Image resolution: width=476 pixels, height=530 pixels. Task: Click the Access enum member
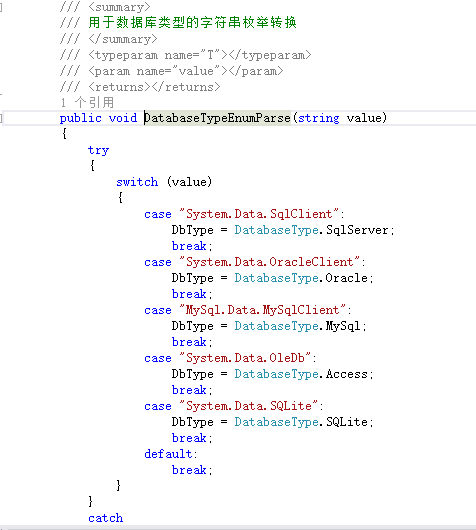(347, 374)
